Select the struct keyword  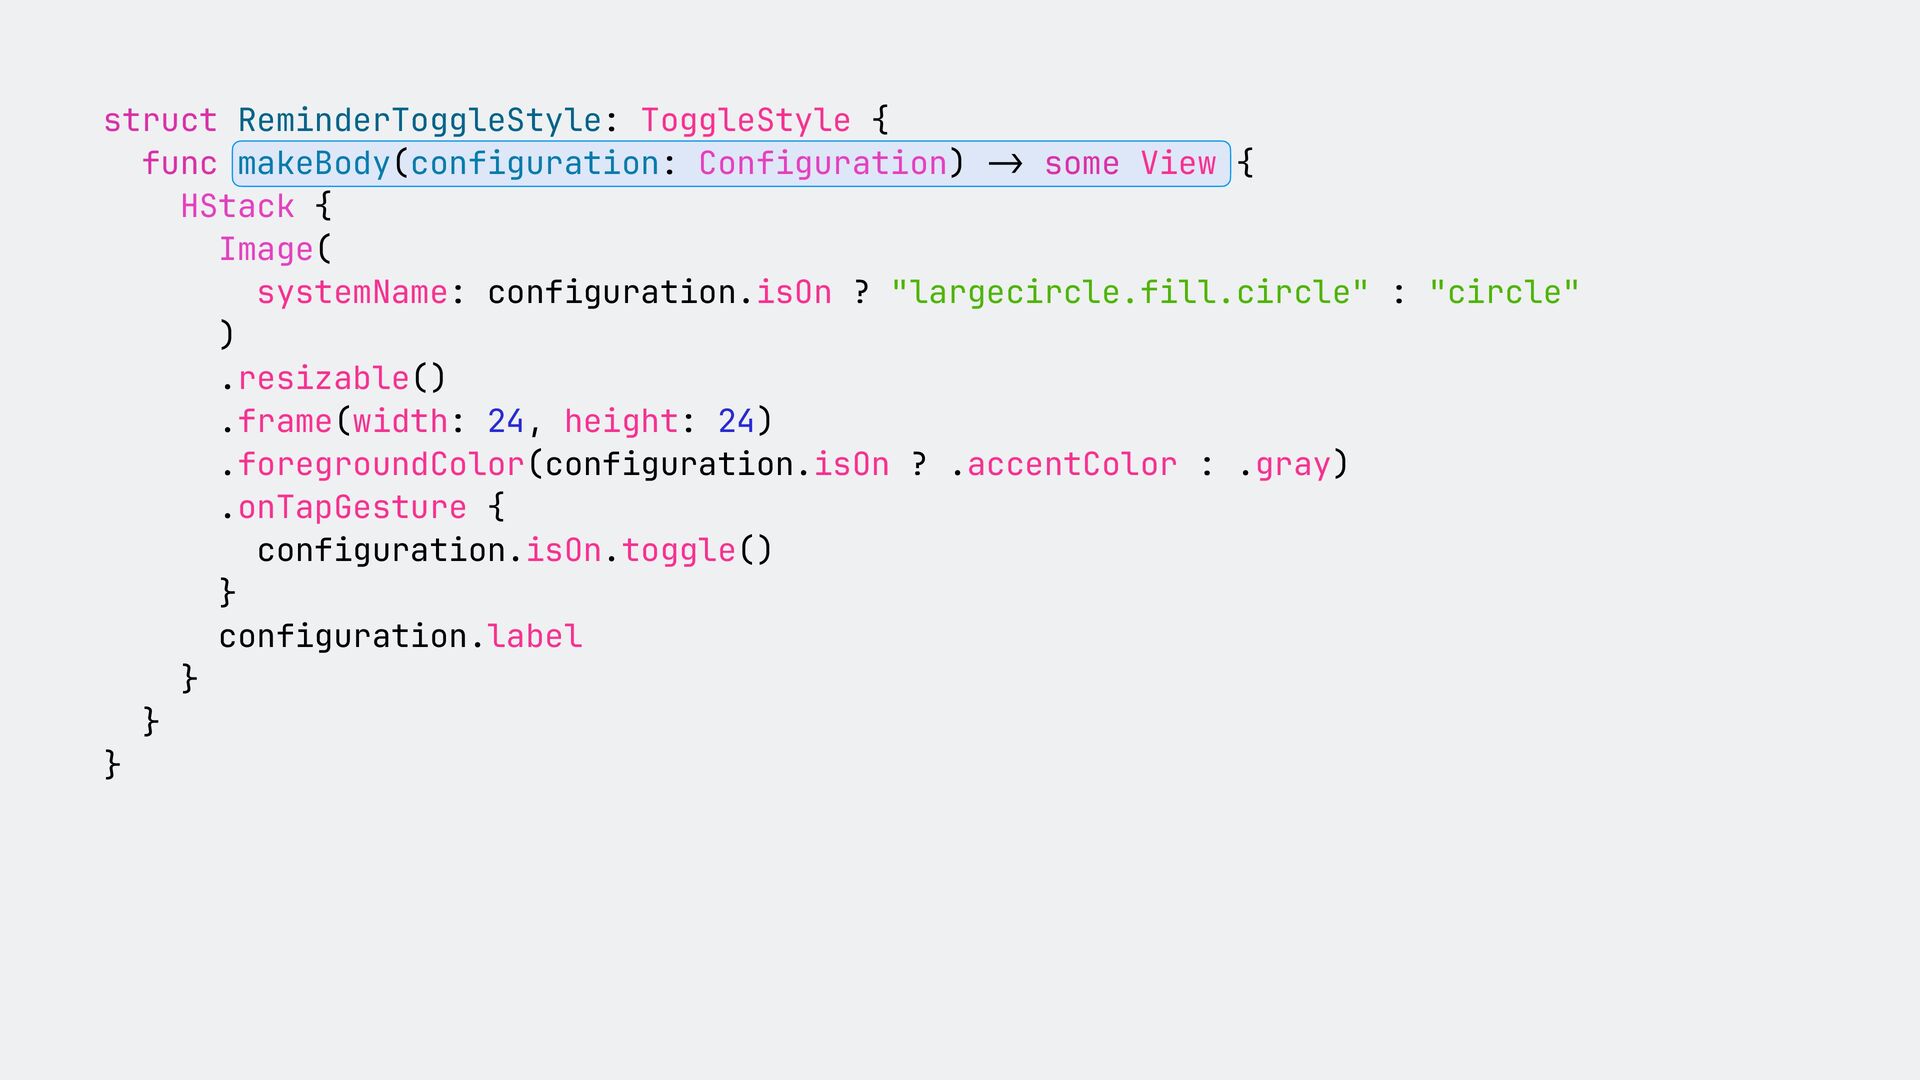tap(160, 120)
